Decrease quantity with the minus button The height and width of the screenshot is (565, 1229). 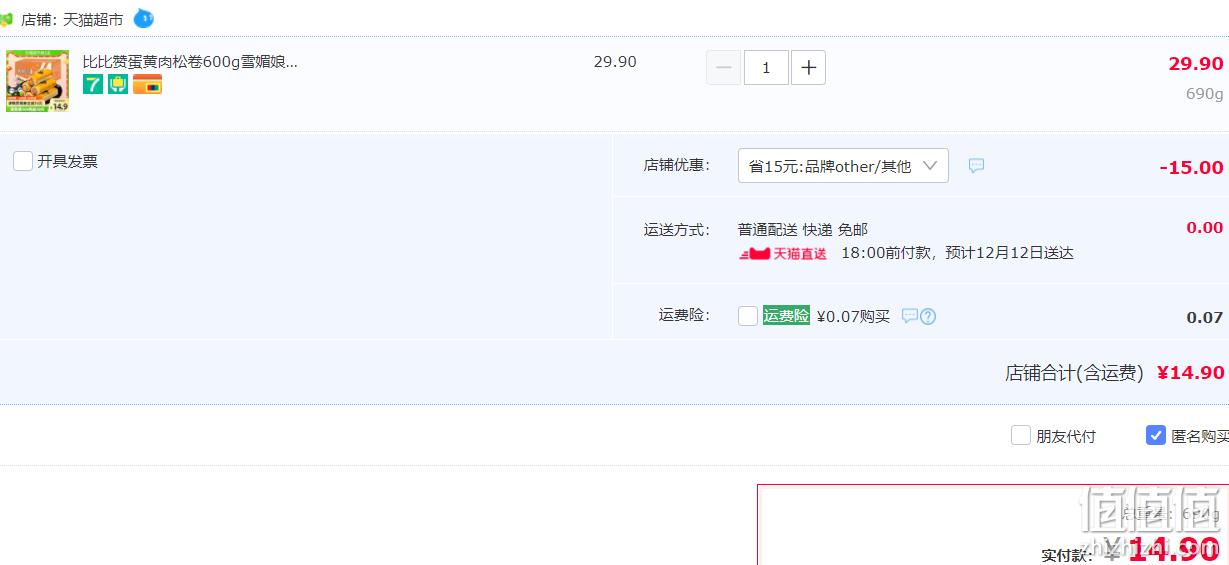tap(724, 68)
